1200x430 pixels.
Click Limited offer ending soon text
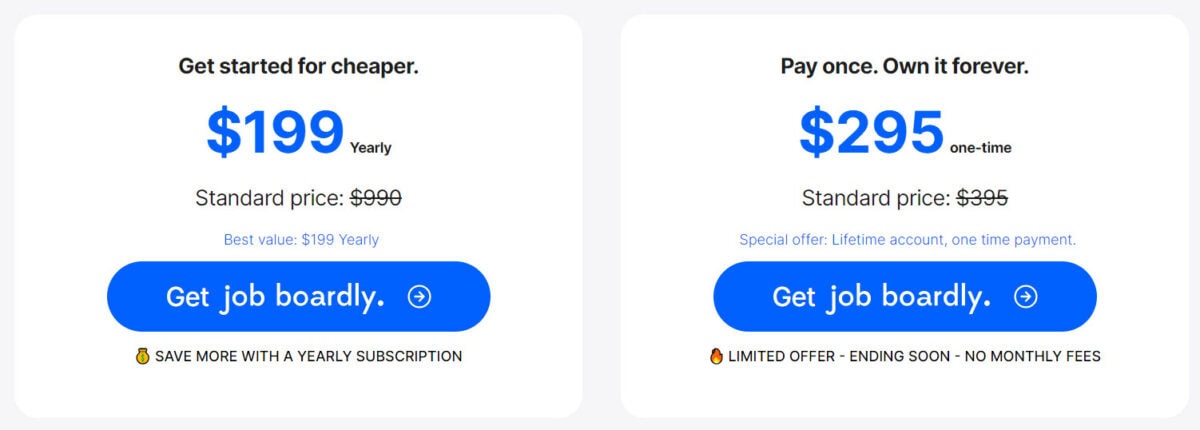point(914,356)
